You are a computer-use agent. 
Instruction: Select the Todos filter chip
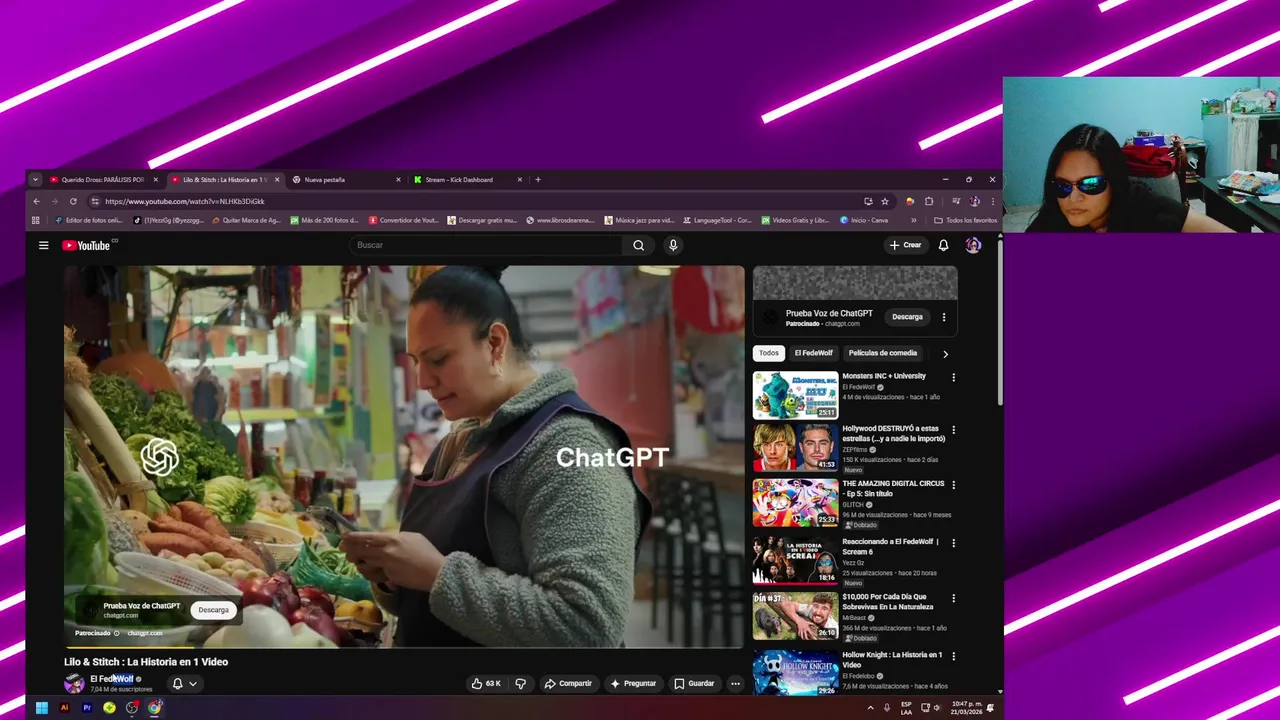(x=768, y=353)
